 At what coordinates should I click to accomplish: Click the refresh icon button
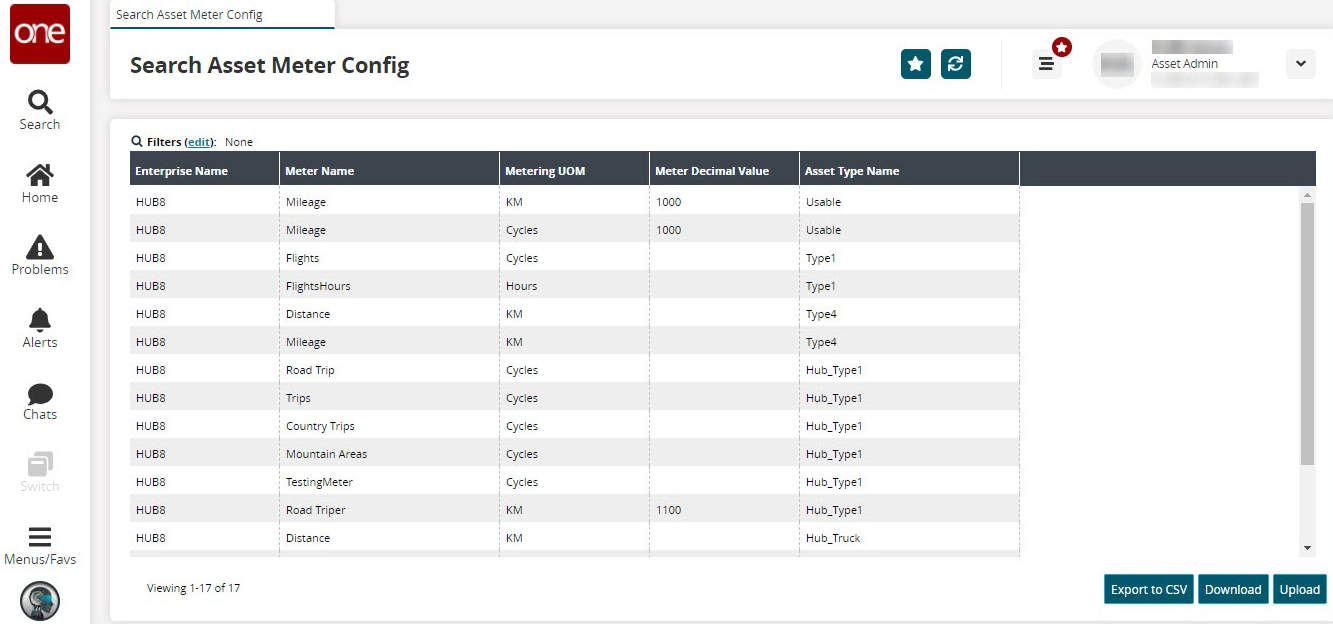coord(956,64)
